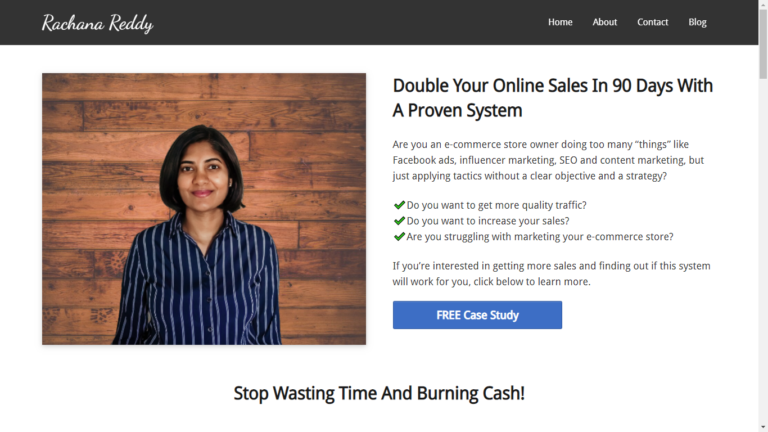Navigate to the Blog page
Viewport: 768px width, 432px height.
697,22
